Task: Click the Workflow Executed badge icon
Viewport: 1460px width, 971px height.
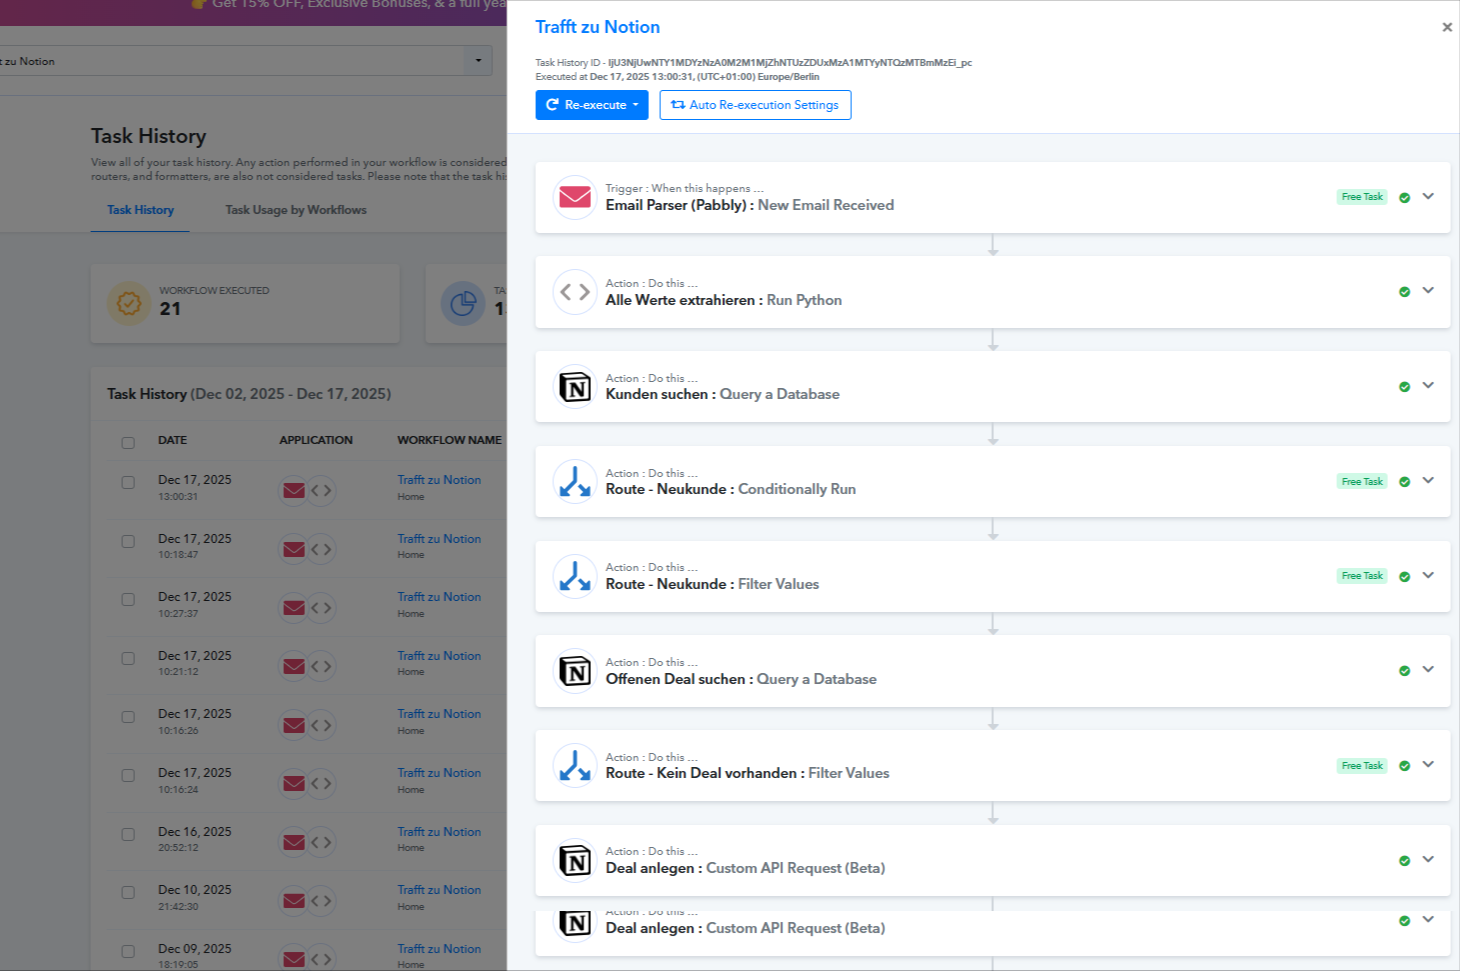Action: click(x=129, y=302)
